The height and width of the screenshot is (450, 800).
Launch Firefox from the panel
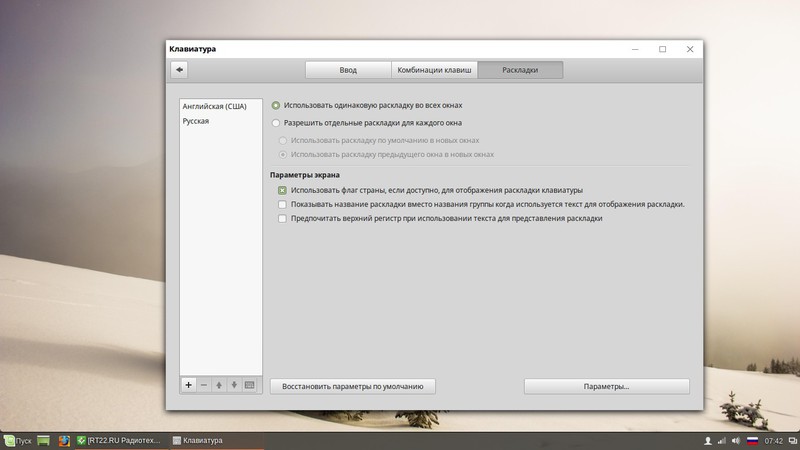63,440
